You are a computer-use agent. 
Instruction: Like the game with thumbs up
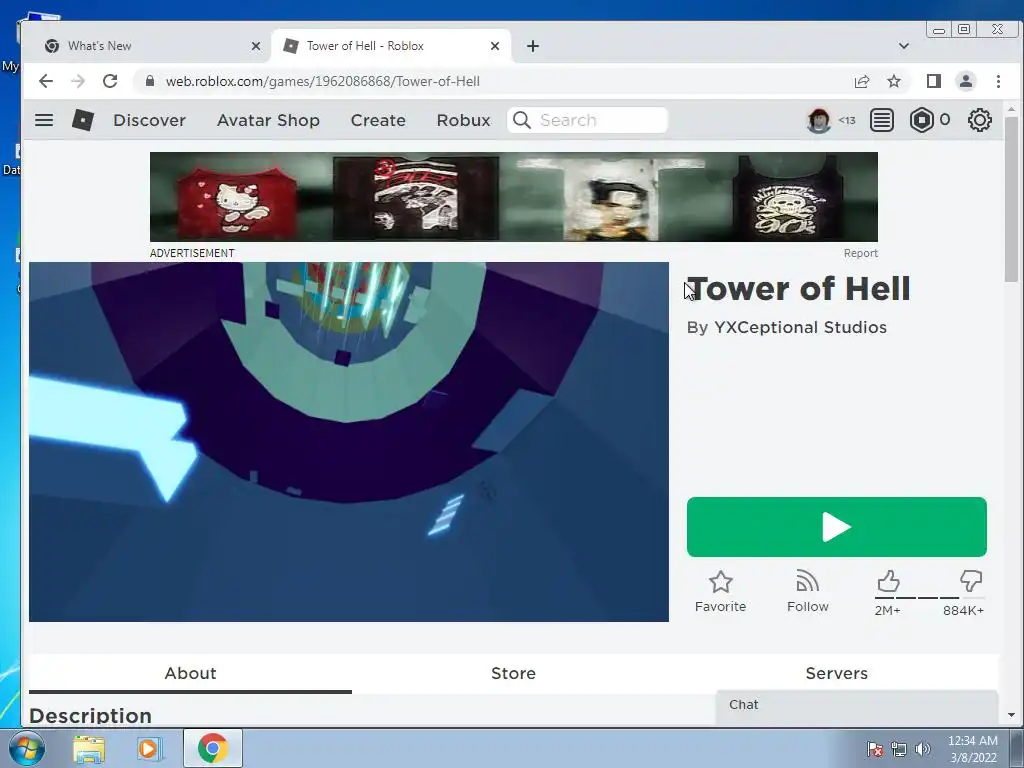coord(888,581)
